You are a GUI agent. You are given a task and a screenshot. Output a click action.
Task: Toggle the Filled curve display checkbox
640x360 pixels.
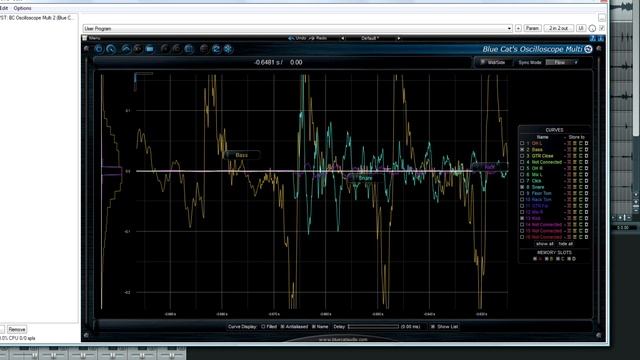point(263,327)
